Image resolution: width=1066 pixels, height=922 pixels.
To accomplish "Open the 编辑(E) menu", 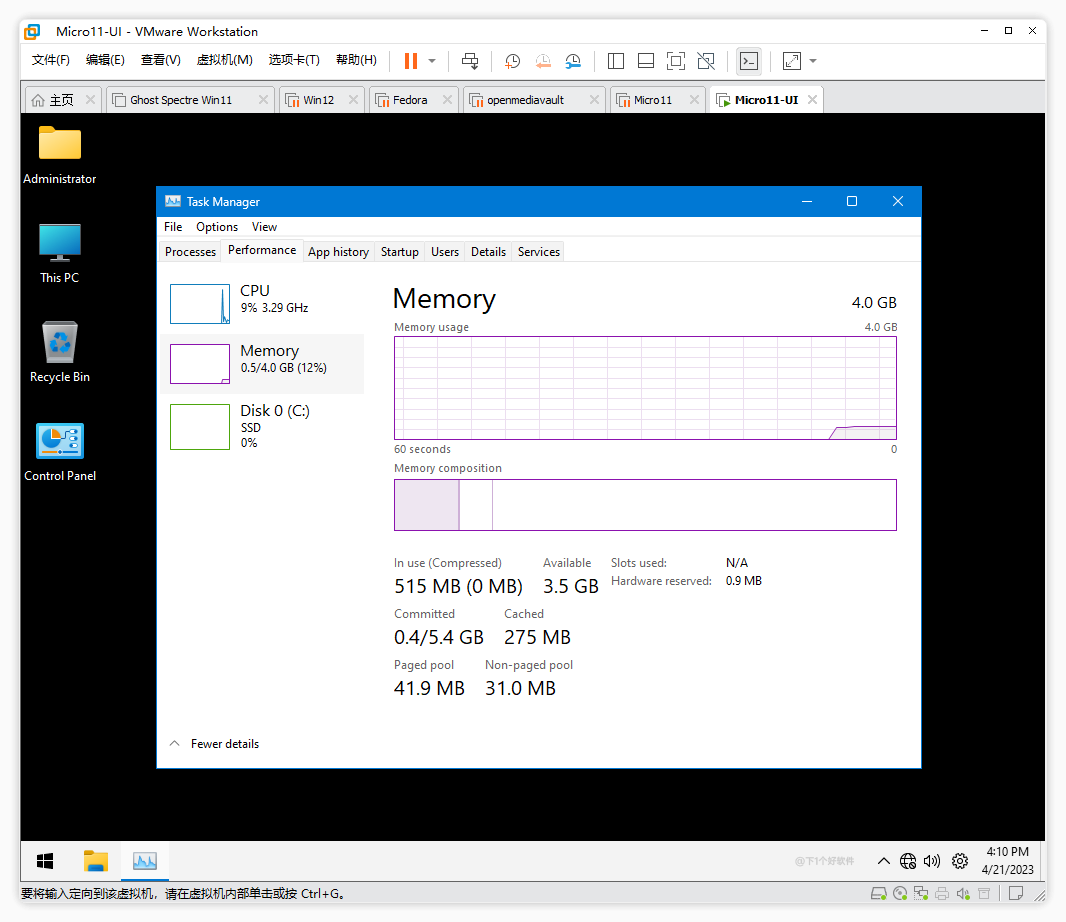I will click(x=105, y=60).
